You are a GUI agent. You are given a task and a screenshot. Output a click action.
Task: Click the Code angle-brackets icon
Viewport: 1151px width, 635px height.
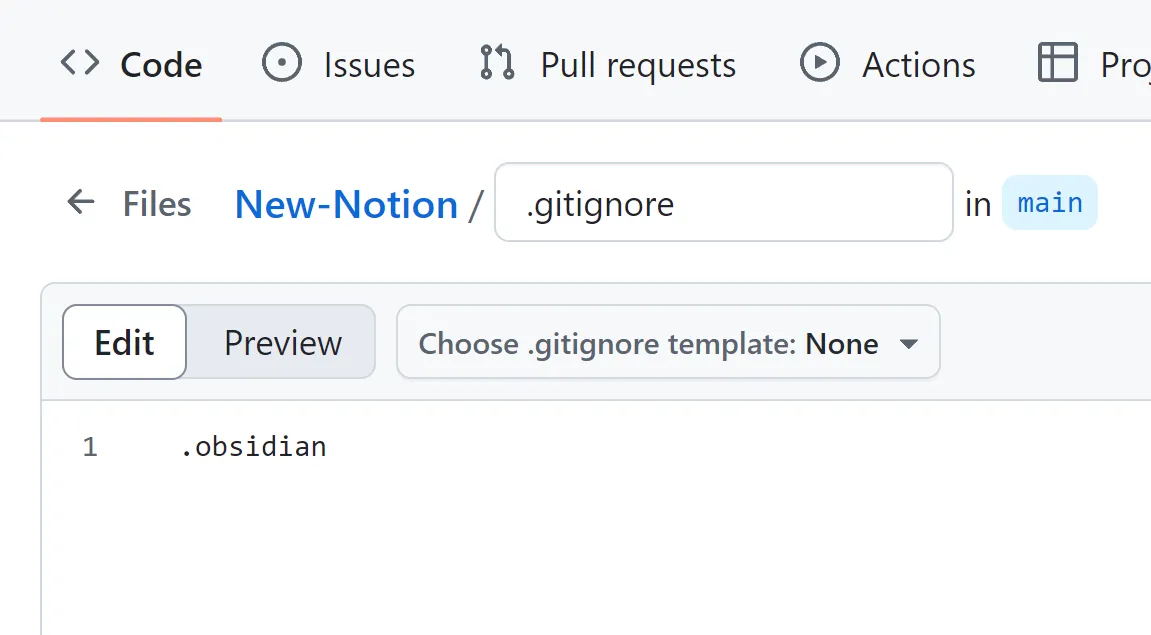(x=79, y=63)
